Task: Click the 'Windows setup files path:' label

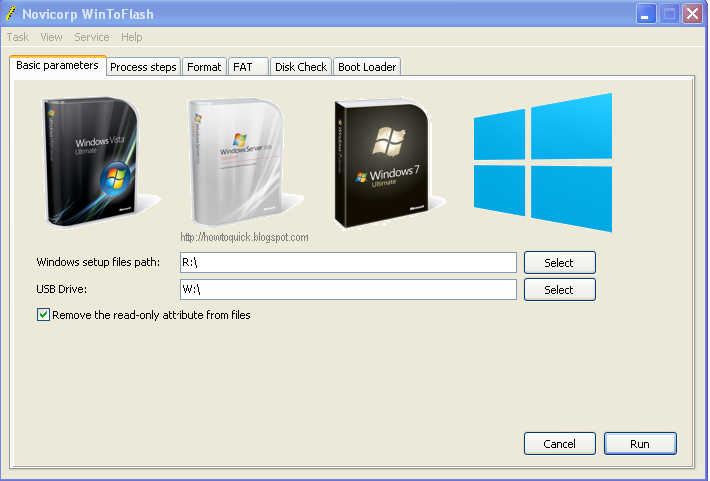Action: 98,262
